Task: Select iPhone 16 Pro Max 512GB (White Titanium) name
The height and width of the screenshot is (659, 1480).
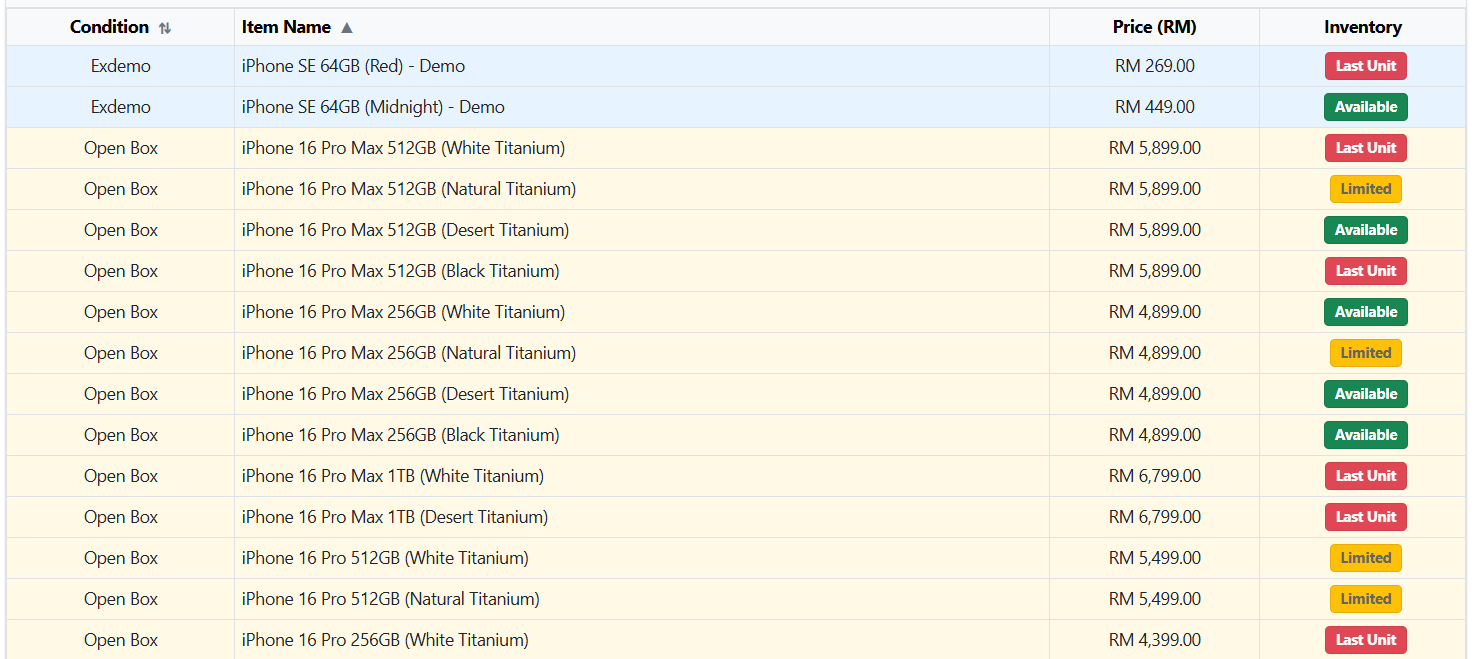Action: pyautogui.click(x=403, y=148)
